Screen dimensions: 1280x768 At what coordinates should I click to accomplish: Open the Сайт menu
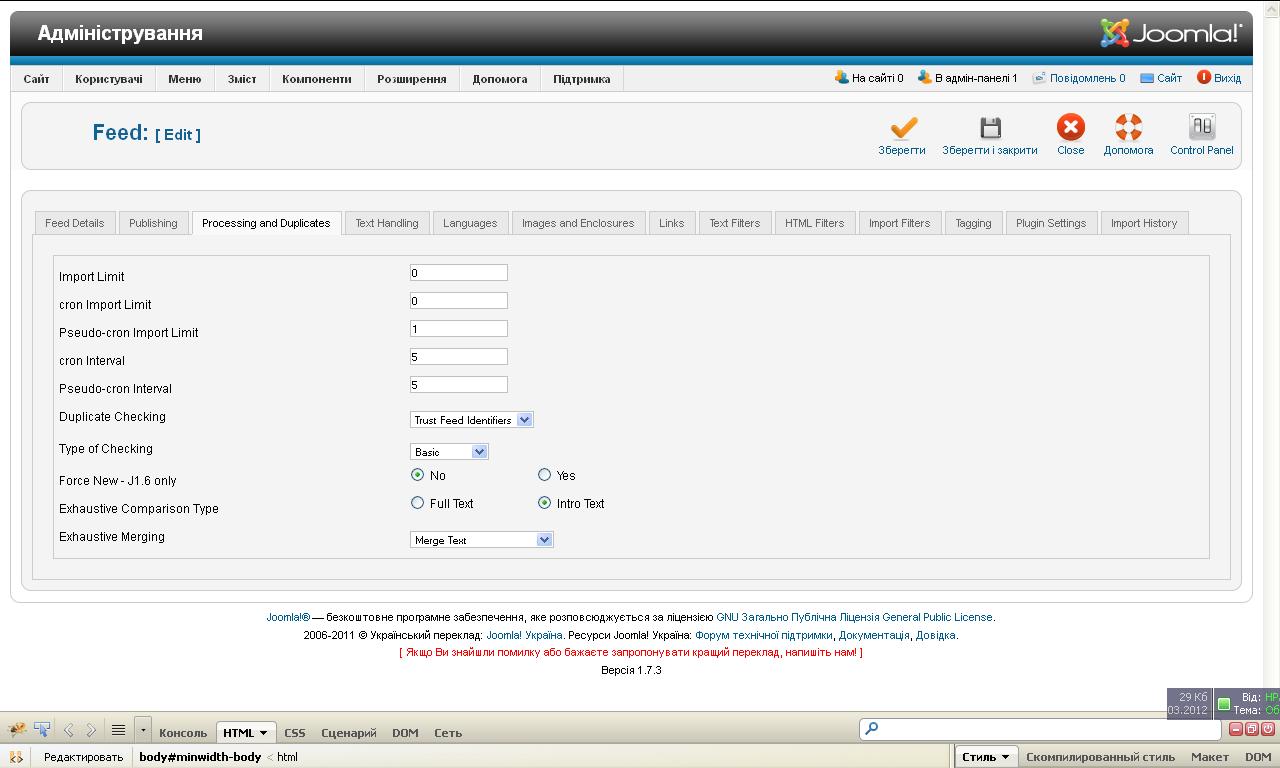[37, 79]
